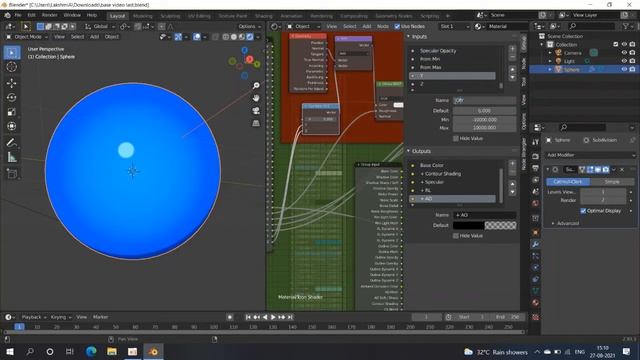Open the Modifier properties wrench tab

pos(535,244)
